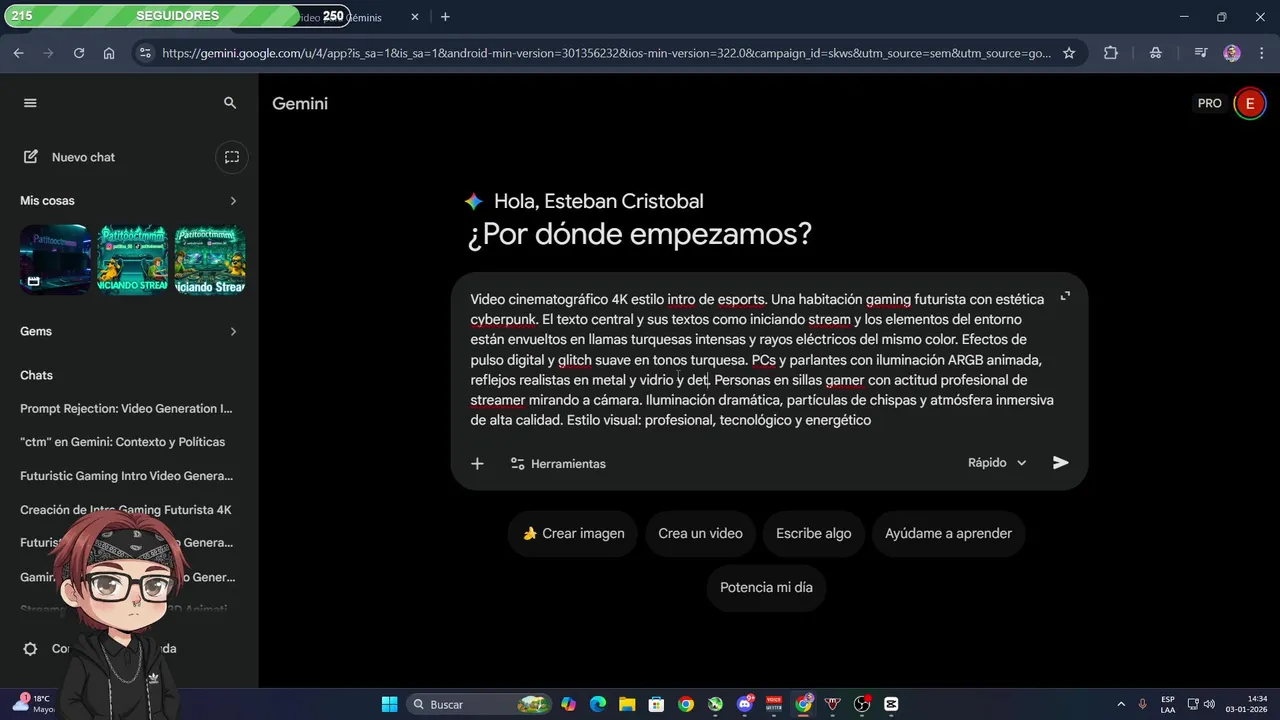
Task: Open Microsoft Store from taskbar
Action: tap(656, 704)
